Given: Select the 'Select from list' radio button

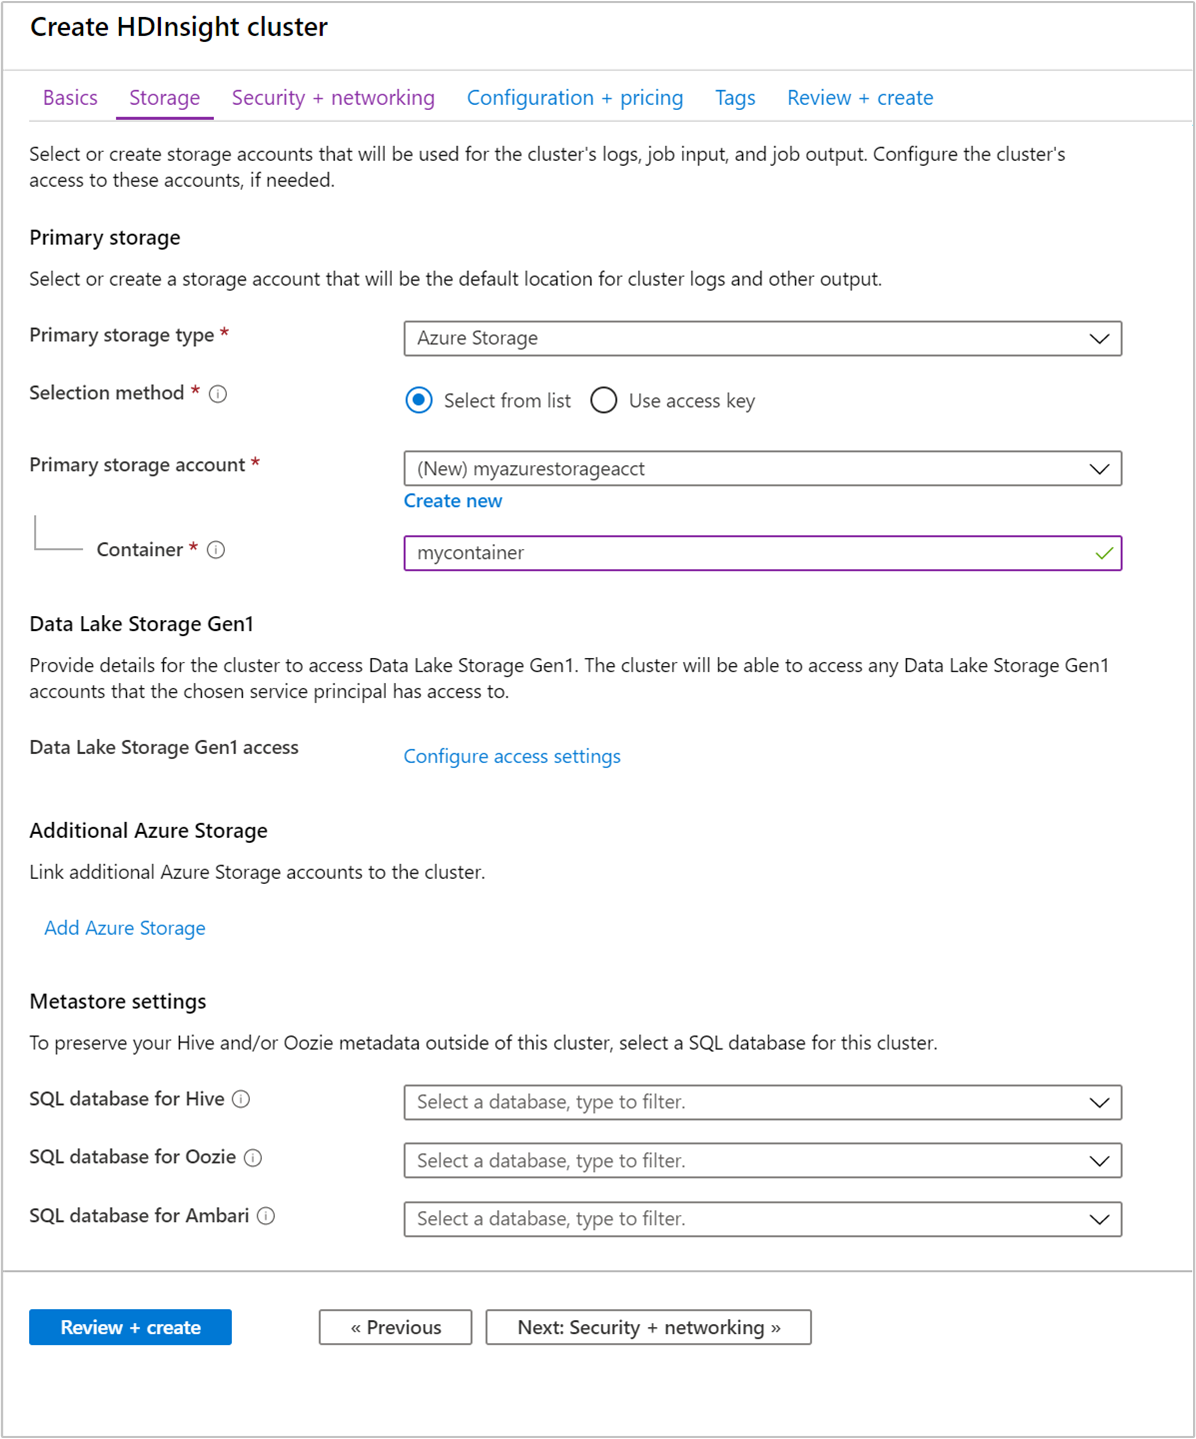Looking at the screenshot, I should click(x=419, y=400).
